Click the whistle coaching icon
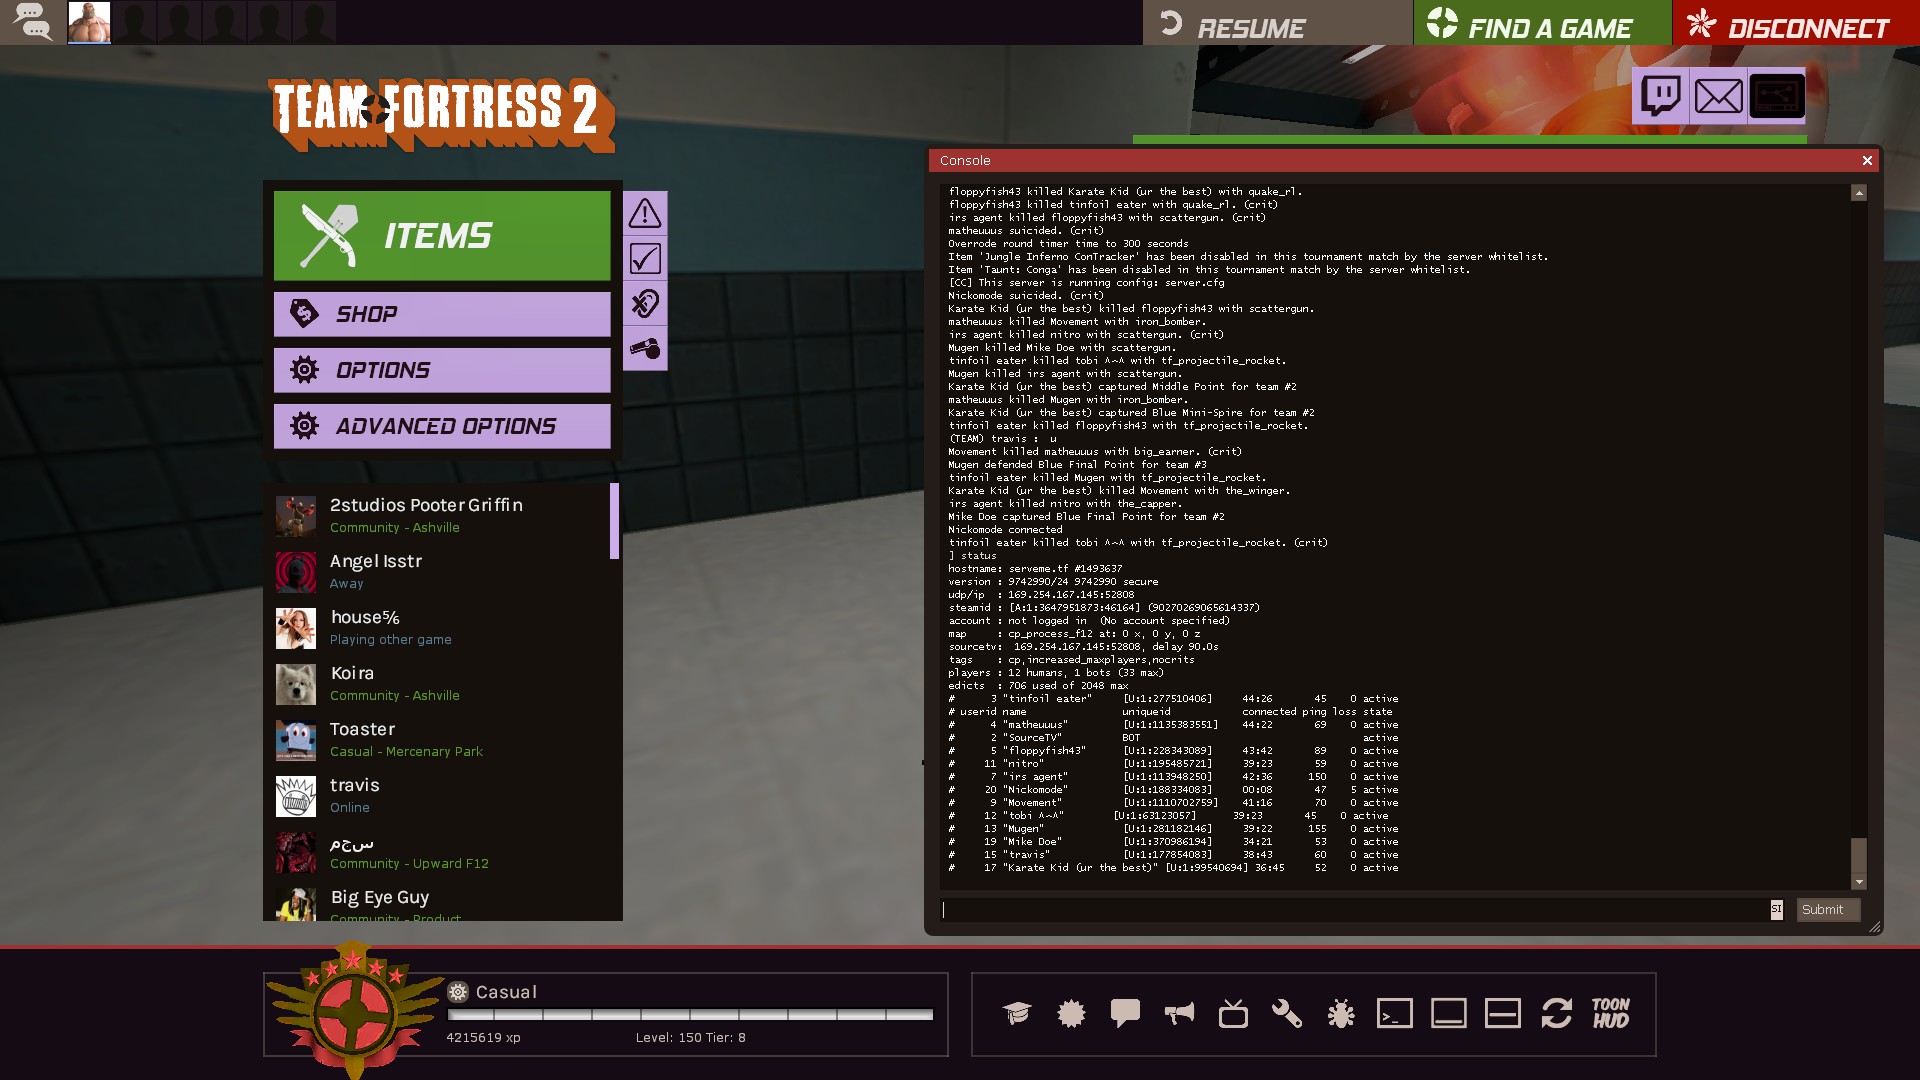The height and width of the screenshot is (1080, 1920). (645, 349)
